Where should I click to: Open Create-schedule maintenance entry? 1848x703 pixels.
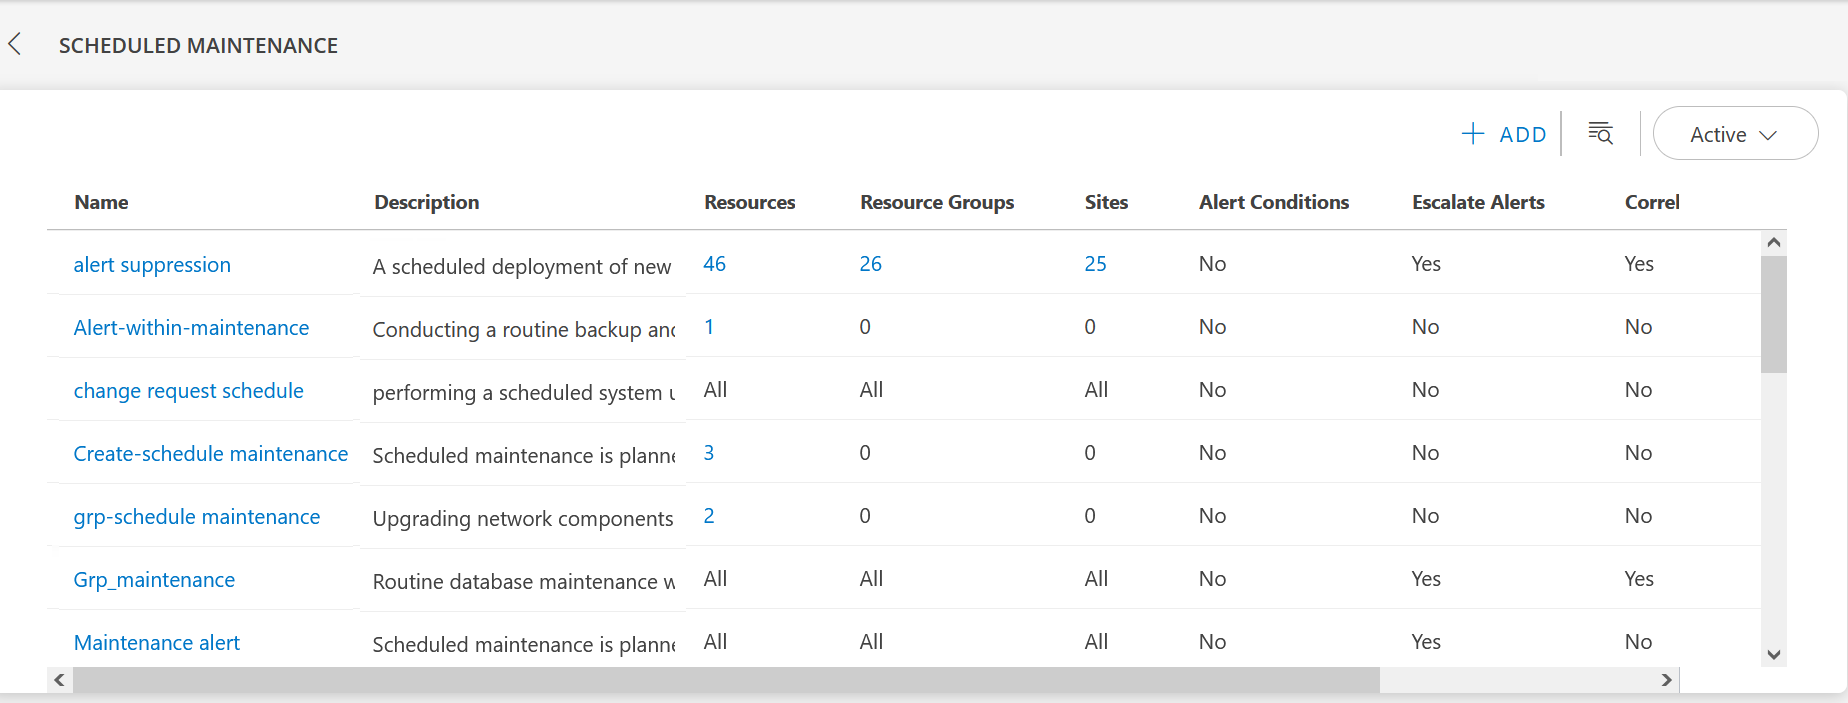210,454
